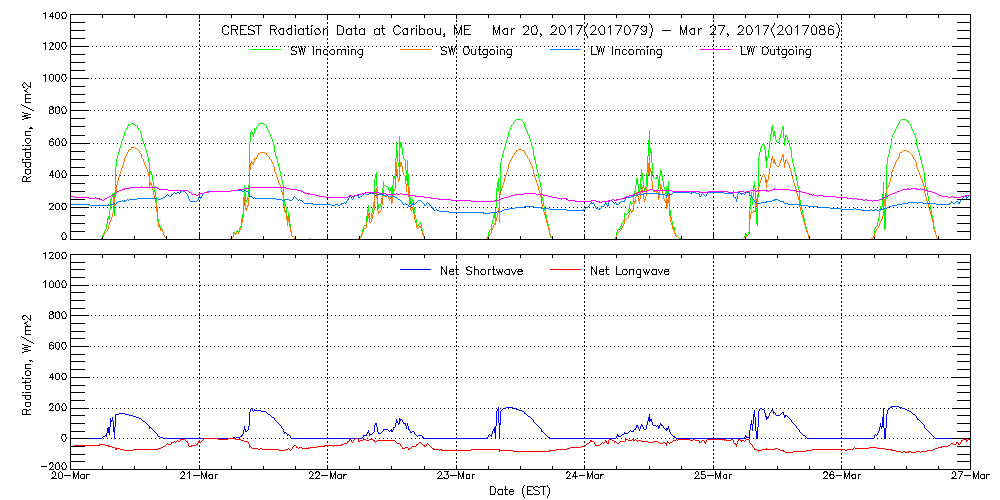Click the blue Net Shortwave legend line
The height and width of the screenshot is (500, 1000).
419,270
